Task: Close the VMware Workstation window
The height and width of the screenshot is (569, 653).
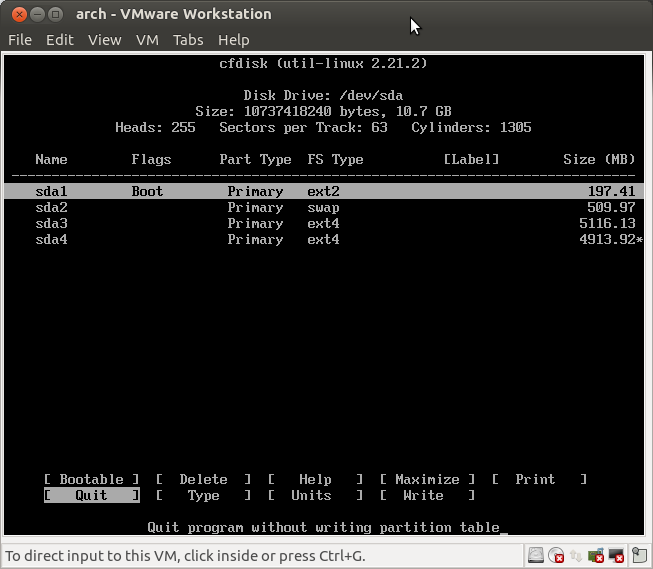Action: point(19,15)
